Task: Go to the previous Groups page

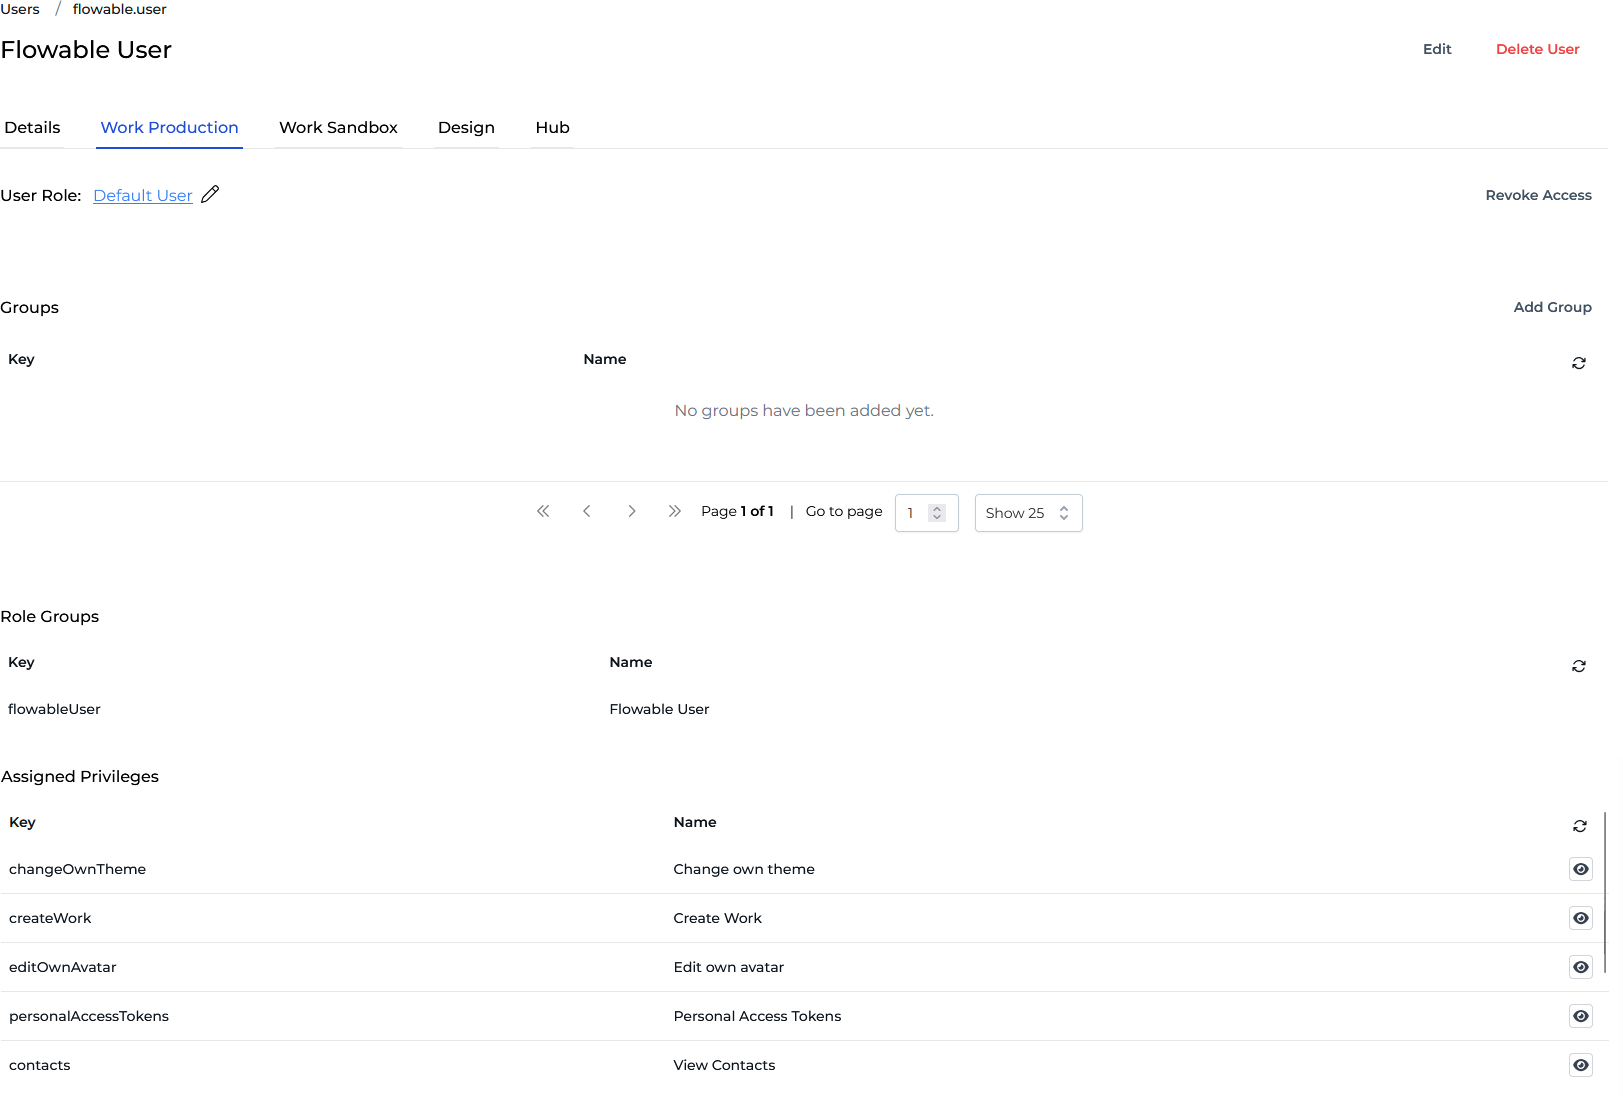Action: [587, 511]
